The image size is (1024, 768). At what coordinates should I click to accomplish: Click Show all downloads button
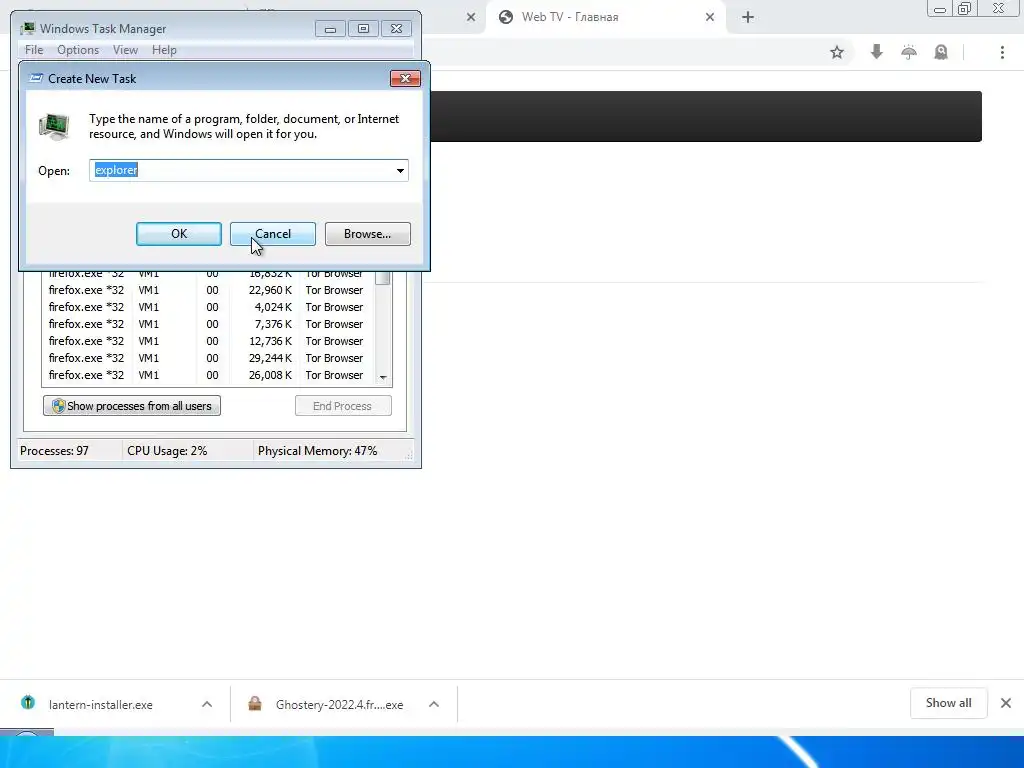click(948, 703)
